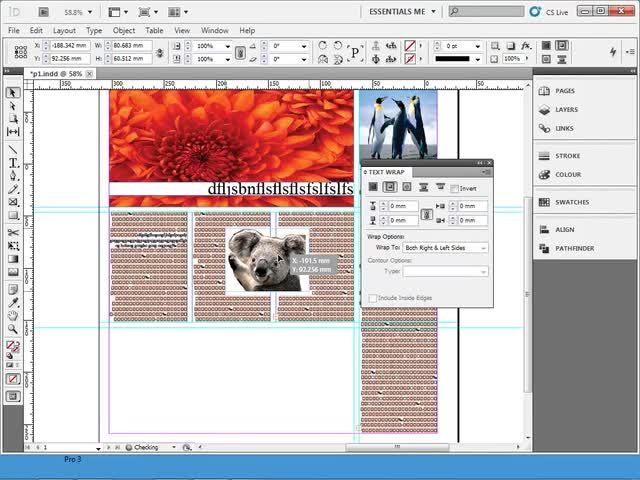Toggle the make all offsets same link
This screenshot has height=480, width=640.
(427, 213)
